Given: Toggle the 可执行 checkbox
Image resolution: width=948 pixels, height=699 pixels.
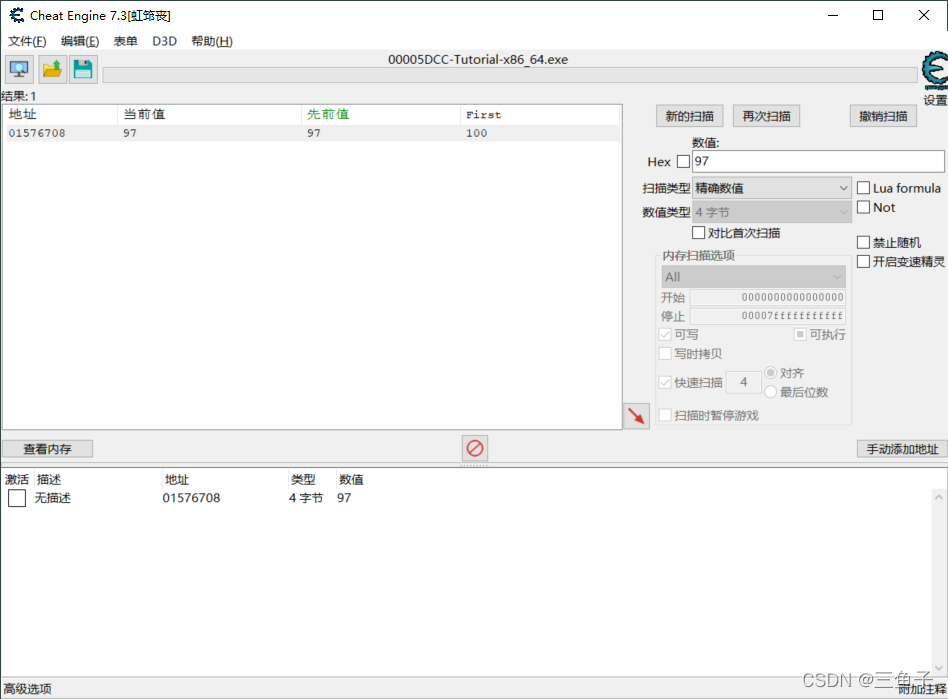Looking at the screenshot, I should tap(800, 334).
